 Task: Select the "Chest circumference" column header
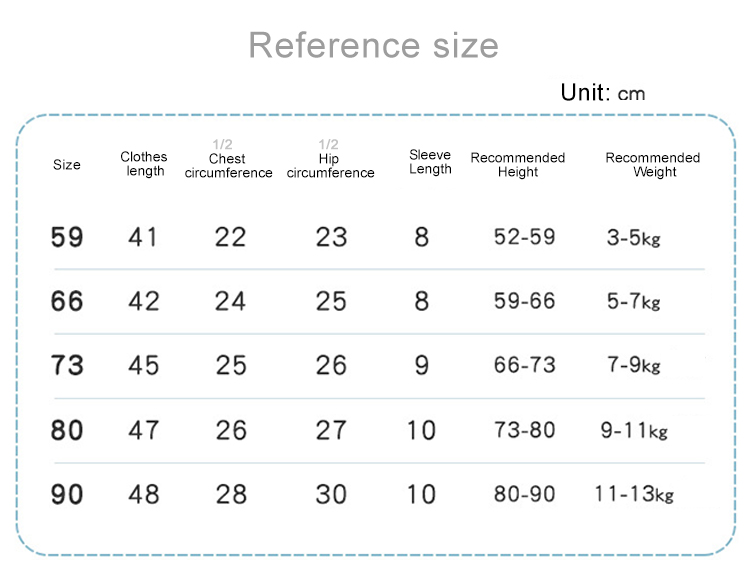228,166
